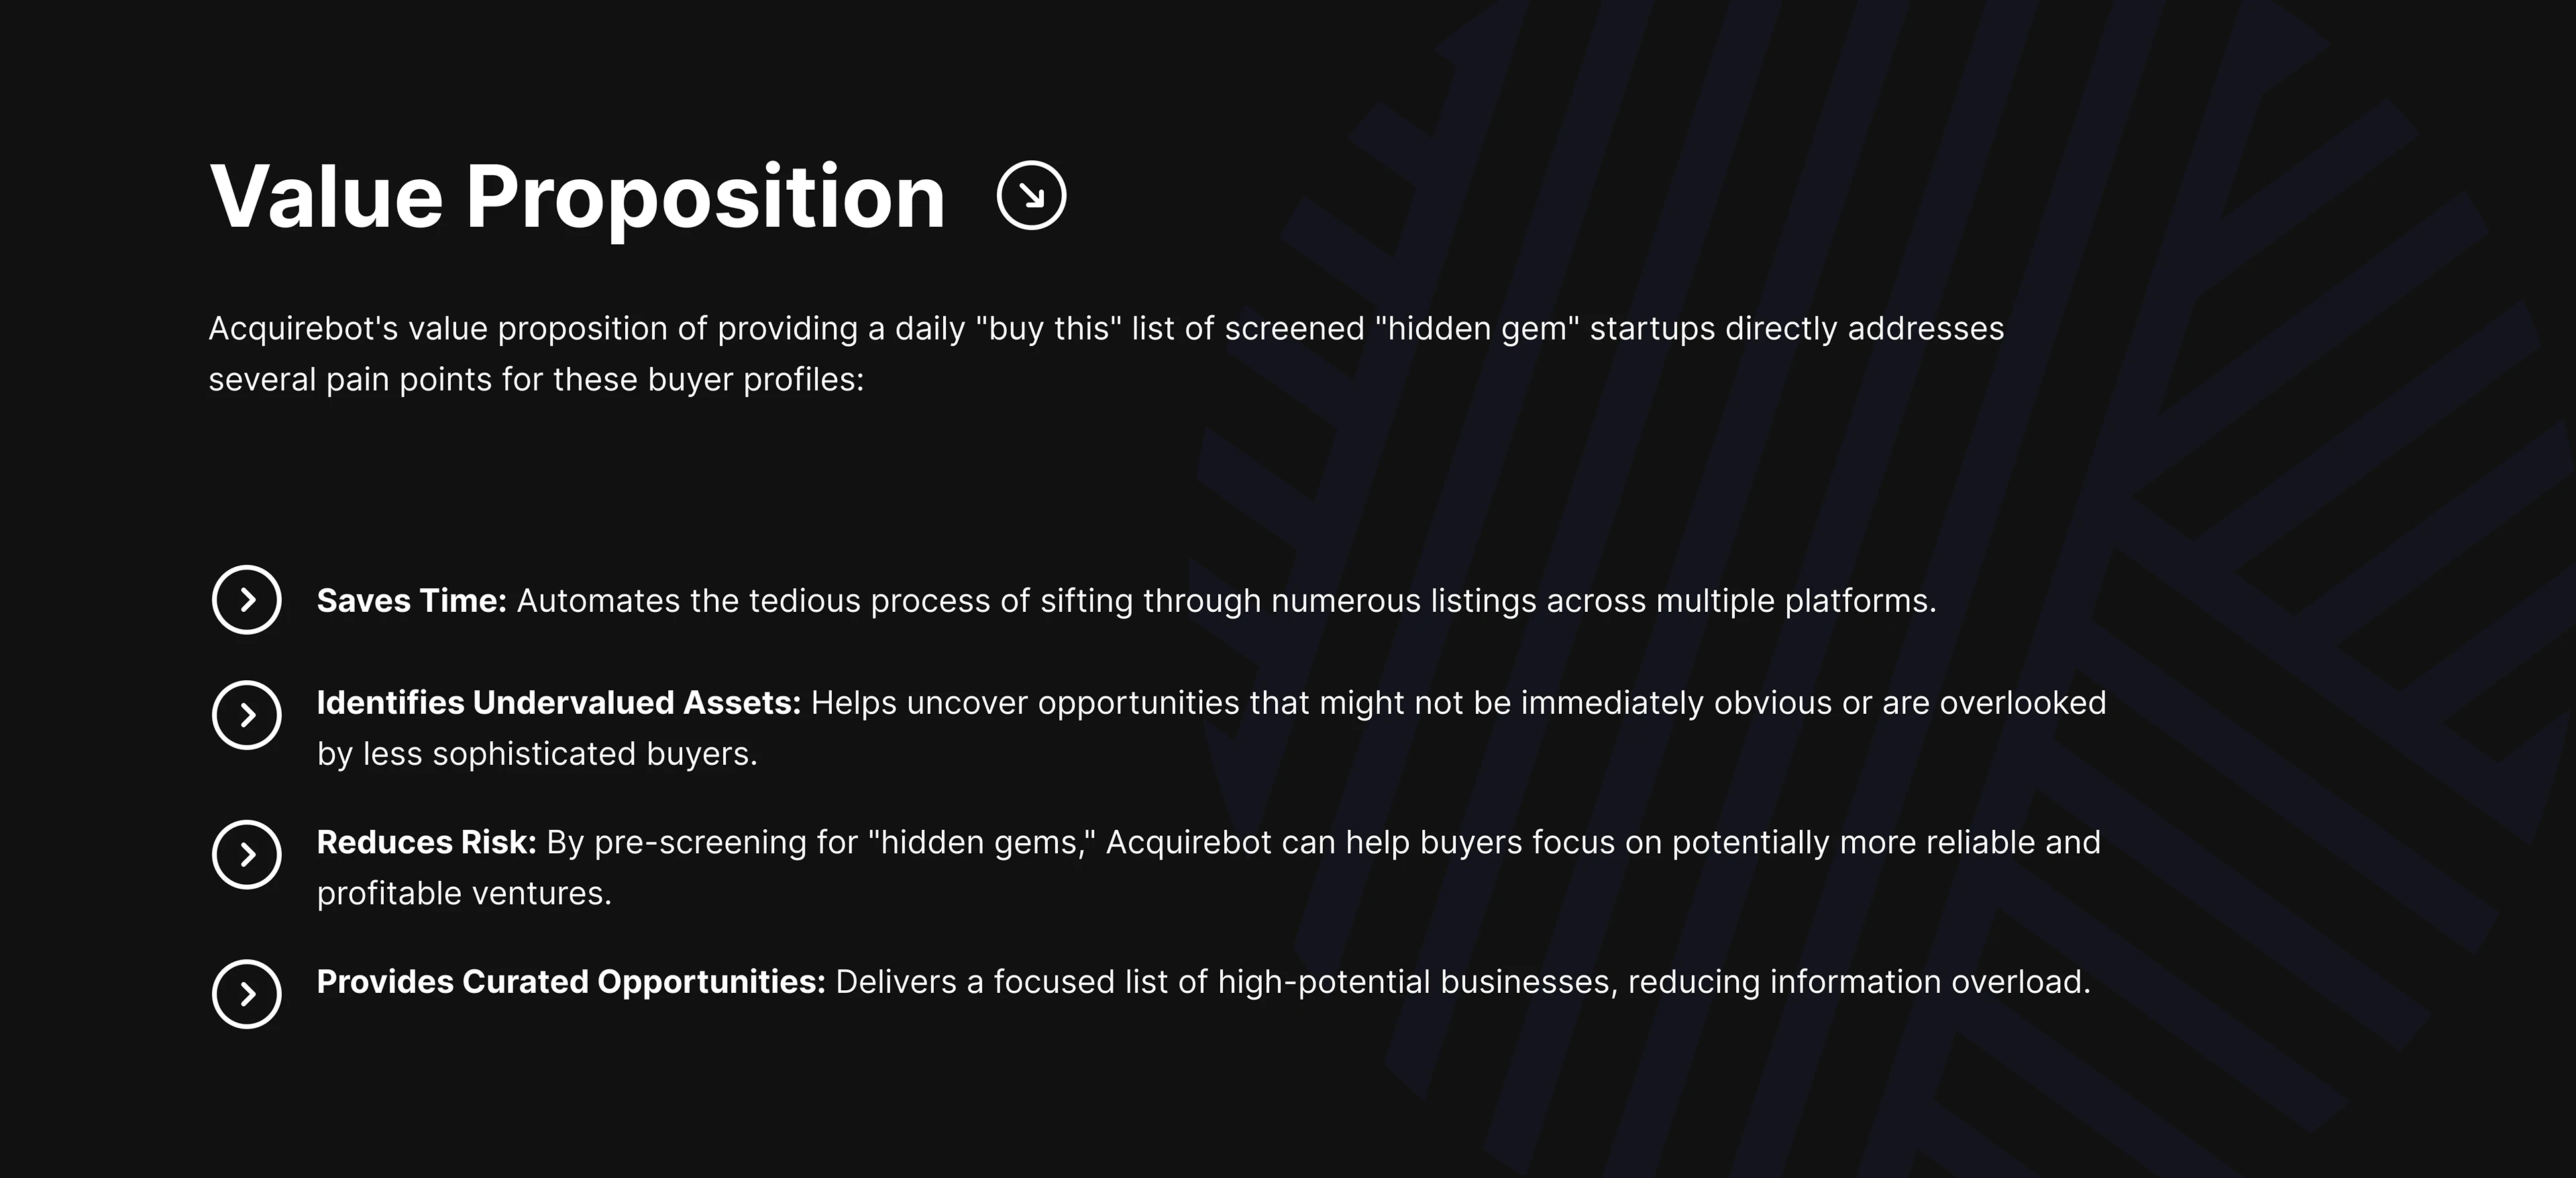Click "several pain points for these buyer profiles:" line
The height and width of the screenshot is (1178, 2576).
point(536,380)
